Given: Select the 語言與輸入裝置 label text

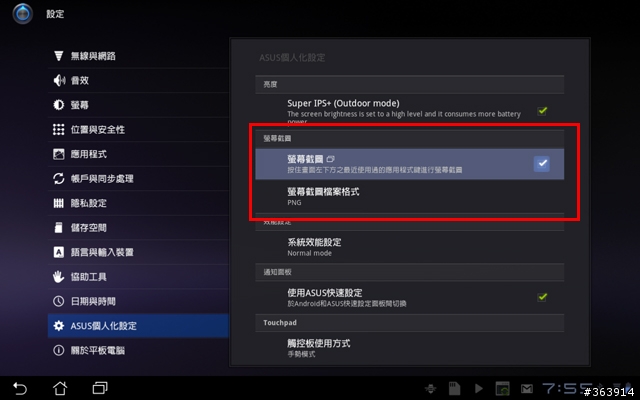Looking at the screenshot, I should (x=102, y=252).
